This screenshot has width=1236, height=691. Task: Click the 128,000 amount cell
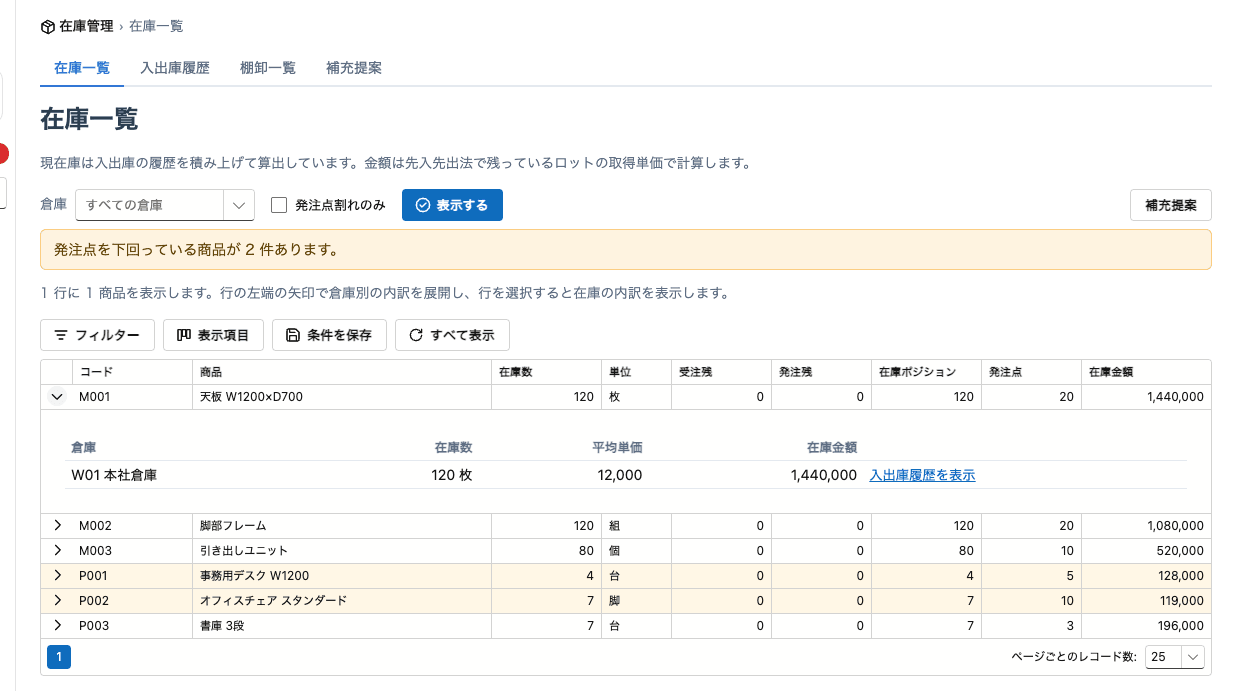pos(1147,576)
